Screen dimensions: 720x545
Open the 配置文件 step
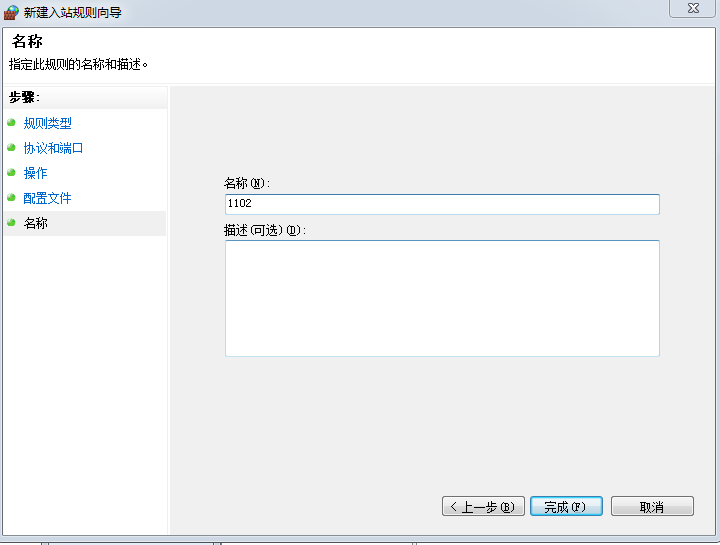click(47, 198)
